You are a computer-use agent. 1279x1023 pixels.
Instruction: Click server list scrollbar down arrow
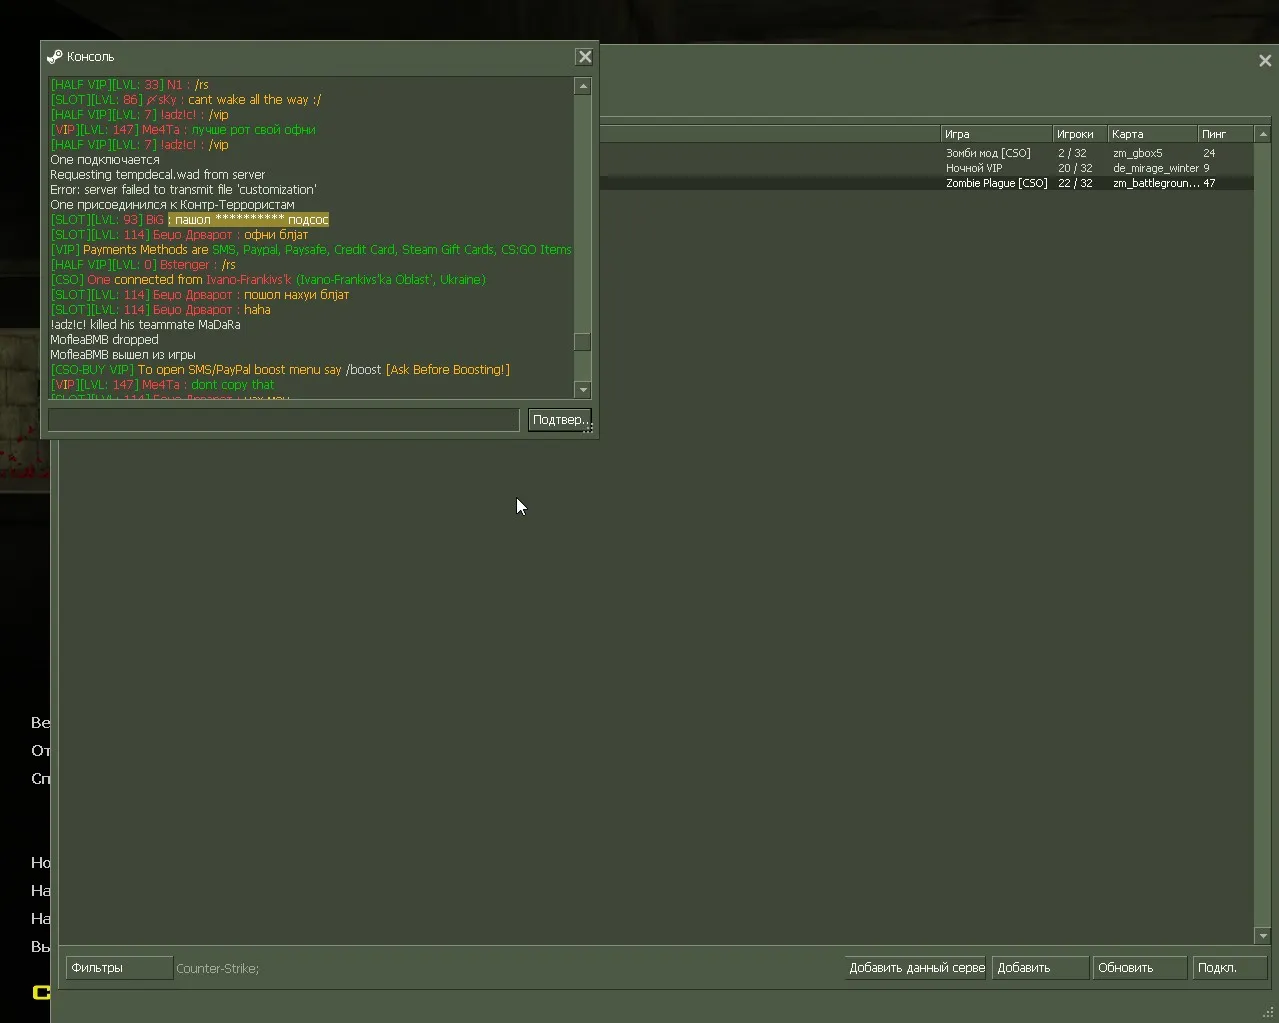pyautogui.click(x=1262, y=936)
